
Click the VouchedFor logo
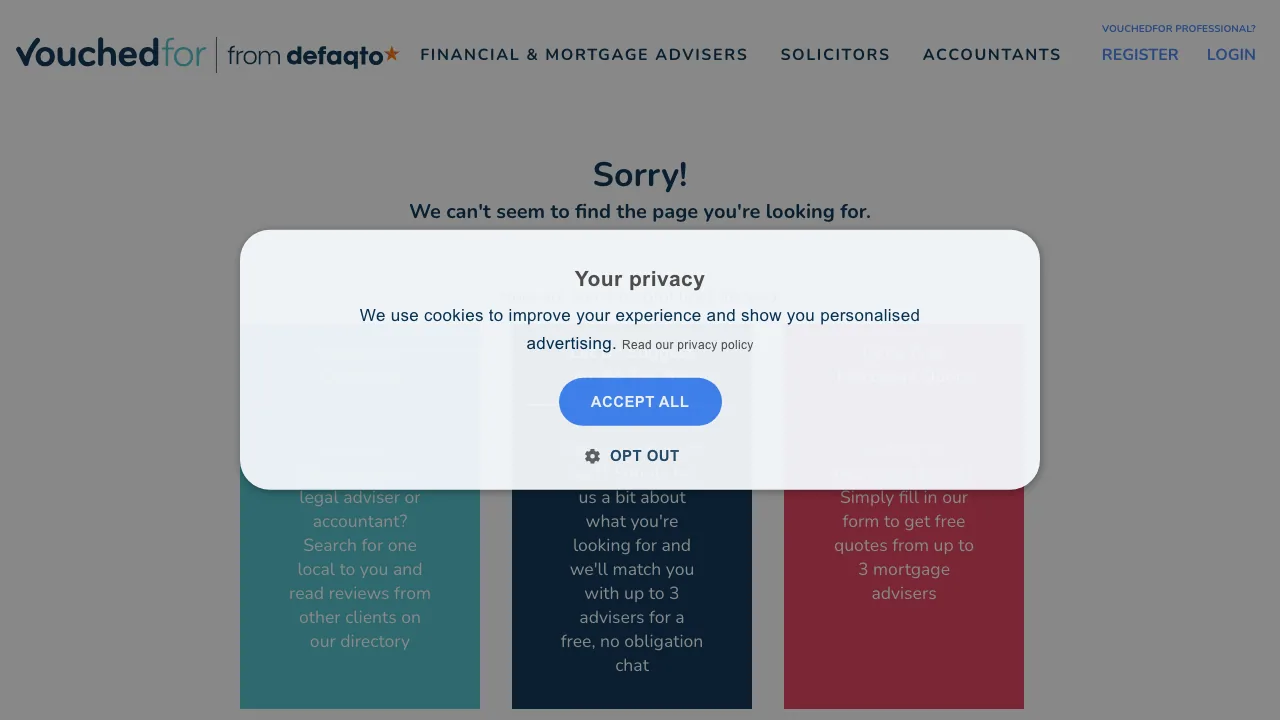tap(110, 53)
